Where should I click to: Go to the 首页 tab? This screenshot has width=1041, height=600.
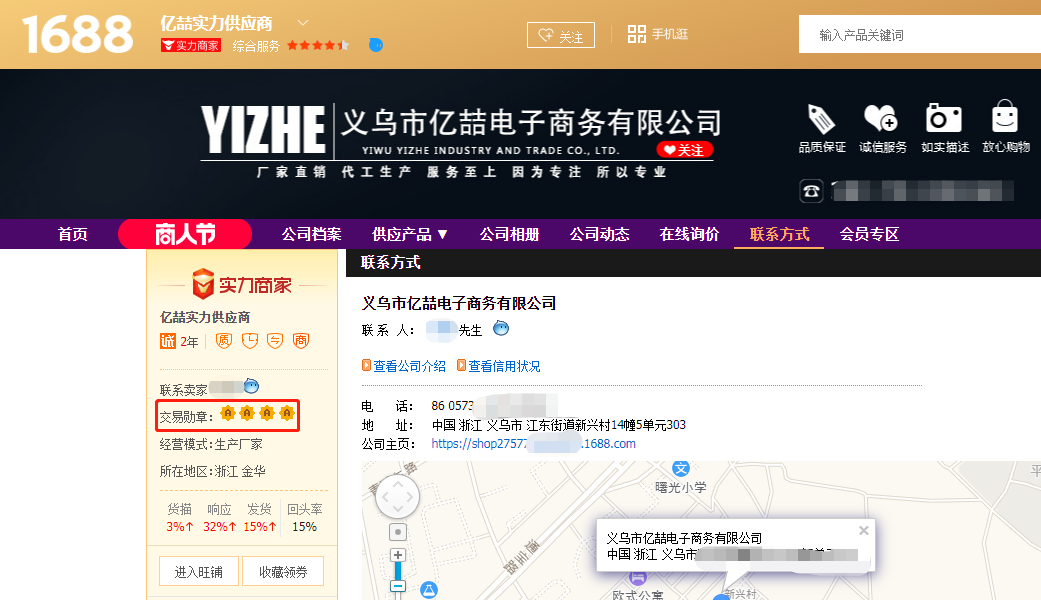click(72, 234)
